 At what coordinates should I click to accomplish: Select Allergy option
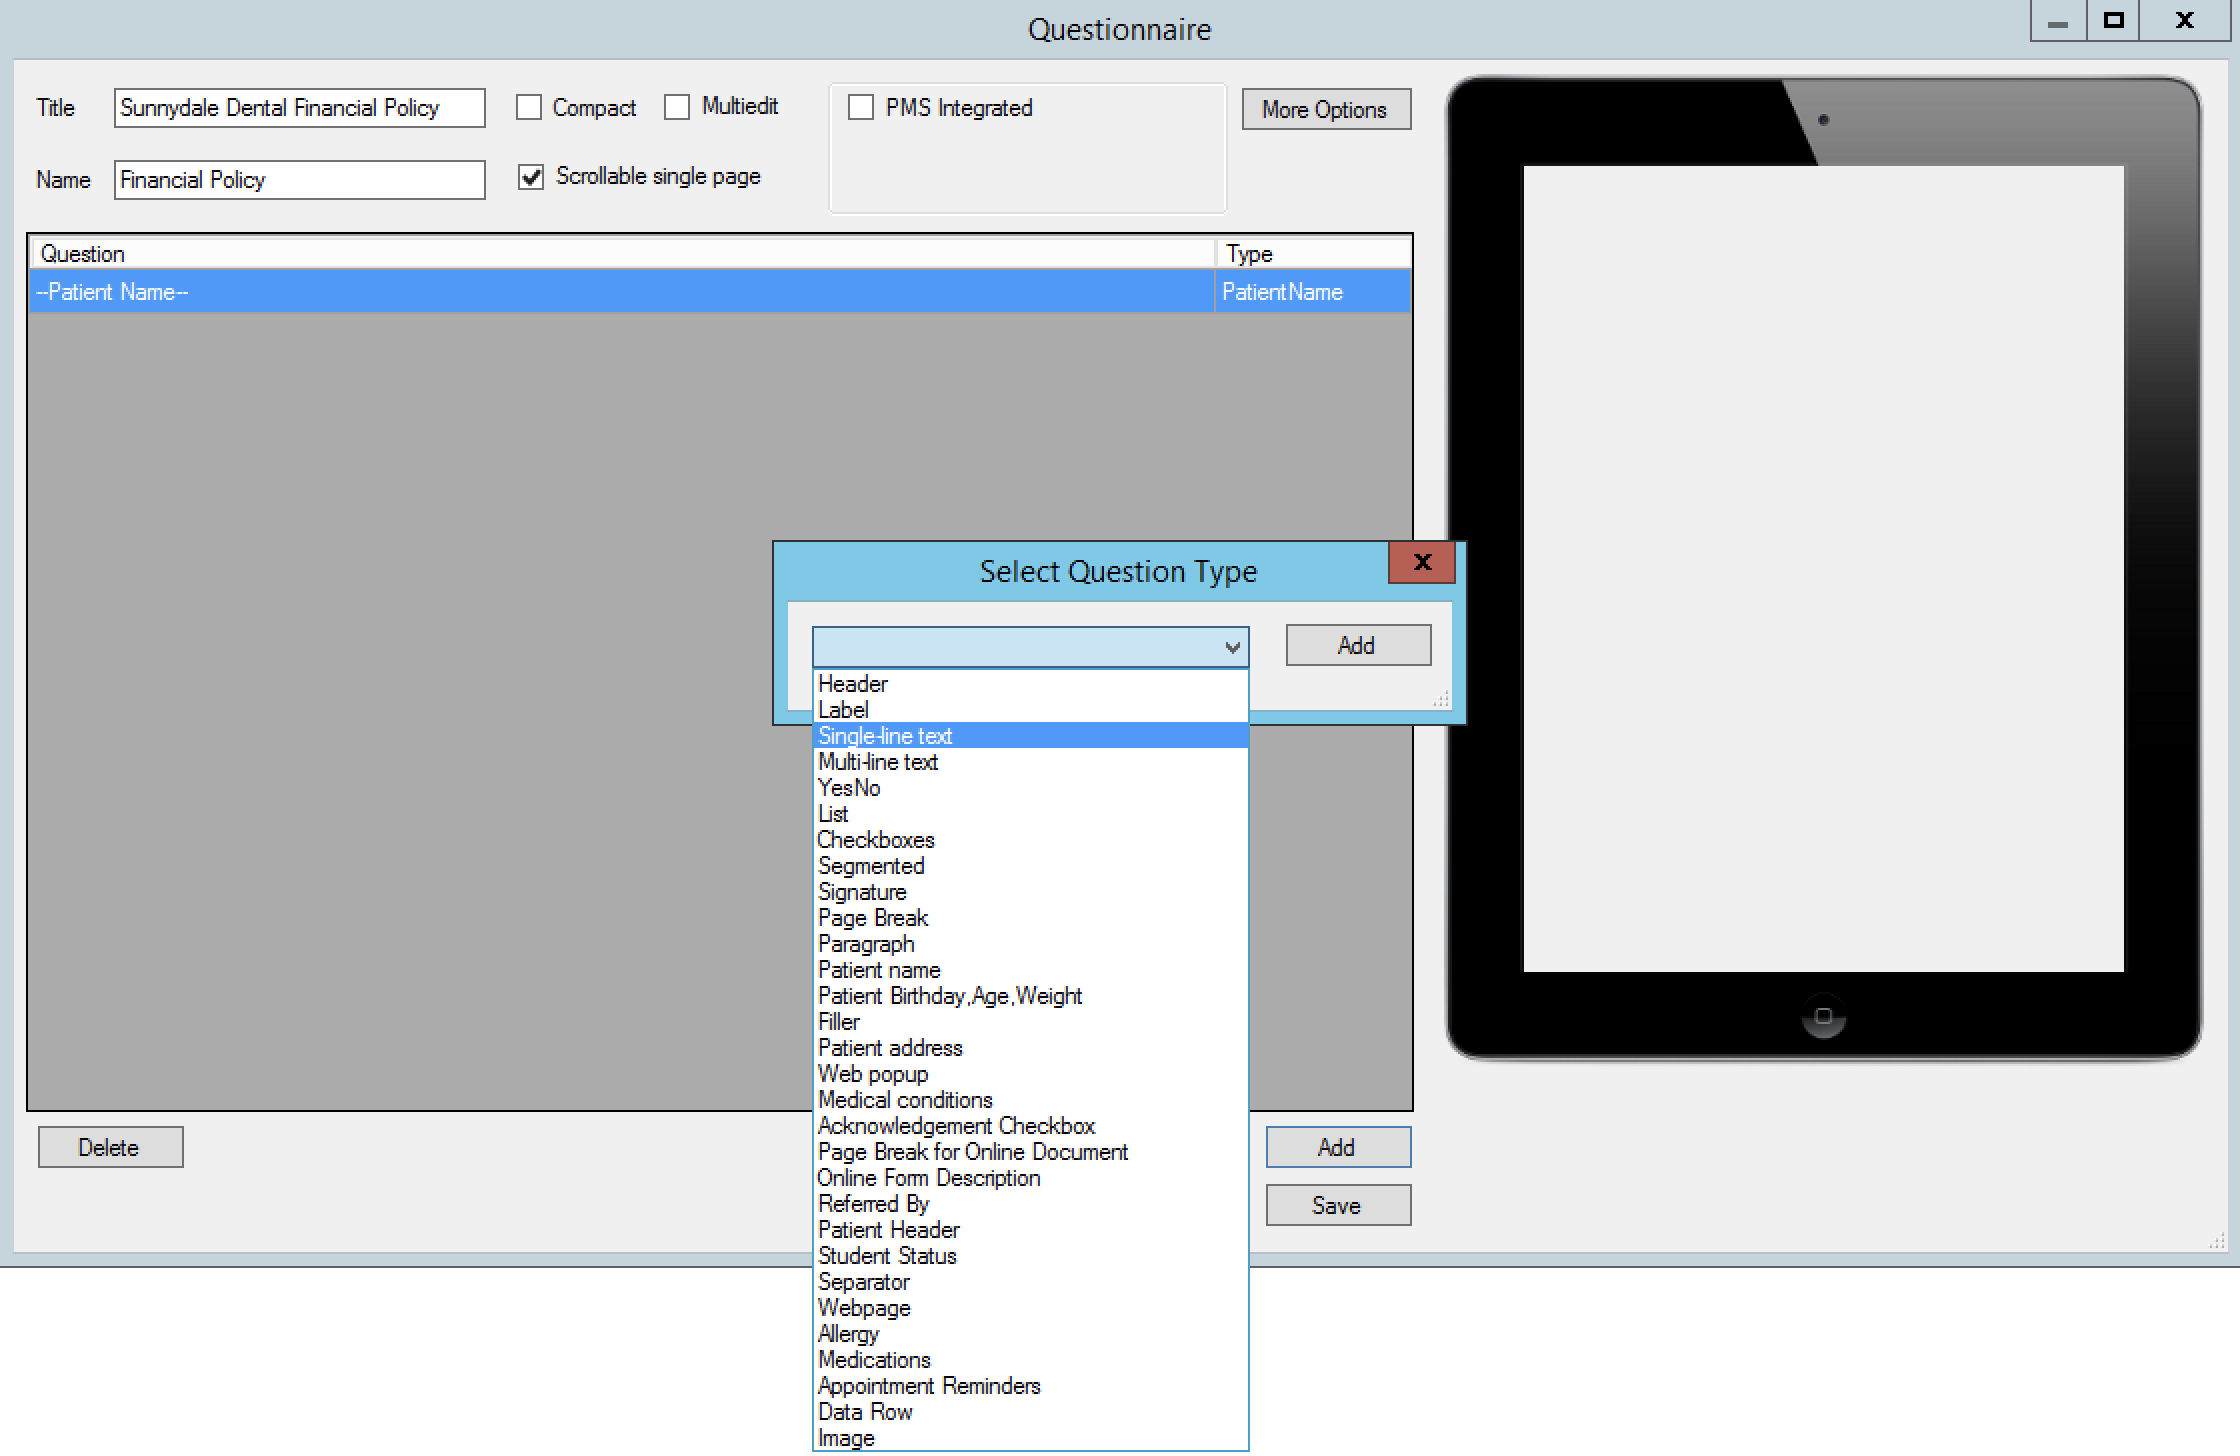click(1031, 1334)
